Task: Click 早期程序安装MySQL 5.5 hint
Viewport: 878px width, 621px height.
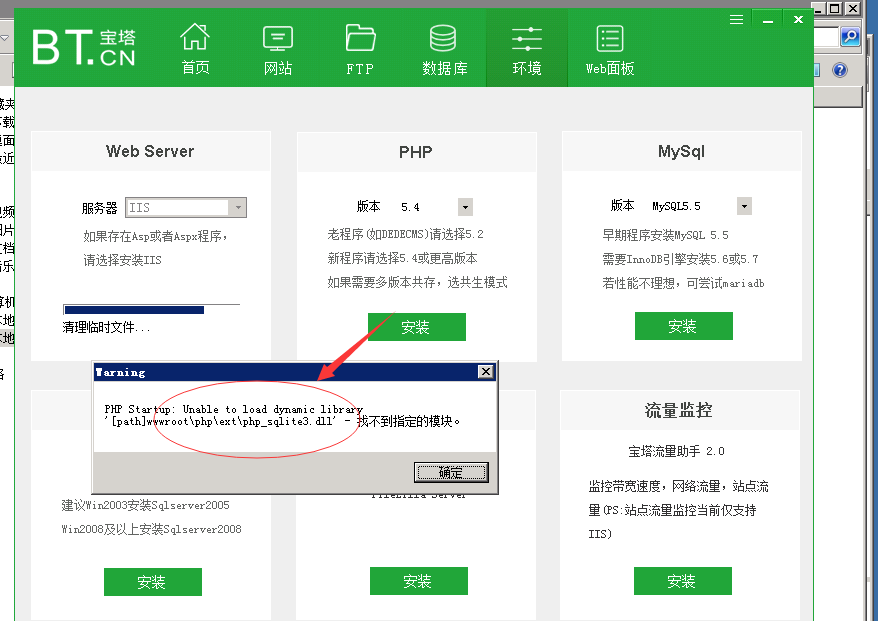Action: [665, 235]
